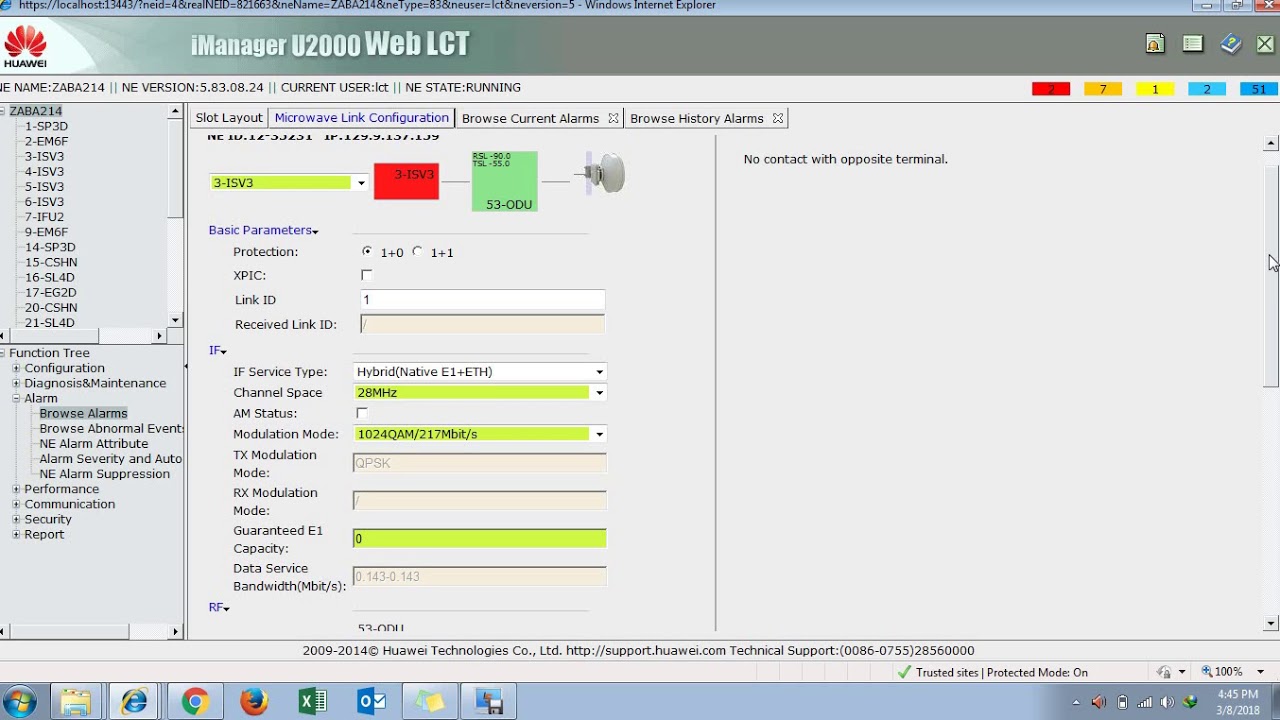This screenshot has height=720, width=1280.
Task: Click the main panel vertical scrollbar thumb
Action: point(1272,275)
